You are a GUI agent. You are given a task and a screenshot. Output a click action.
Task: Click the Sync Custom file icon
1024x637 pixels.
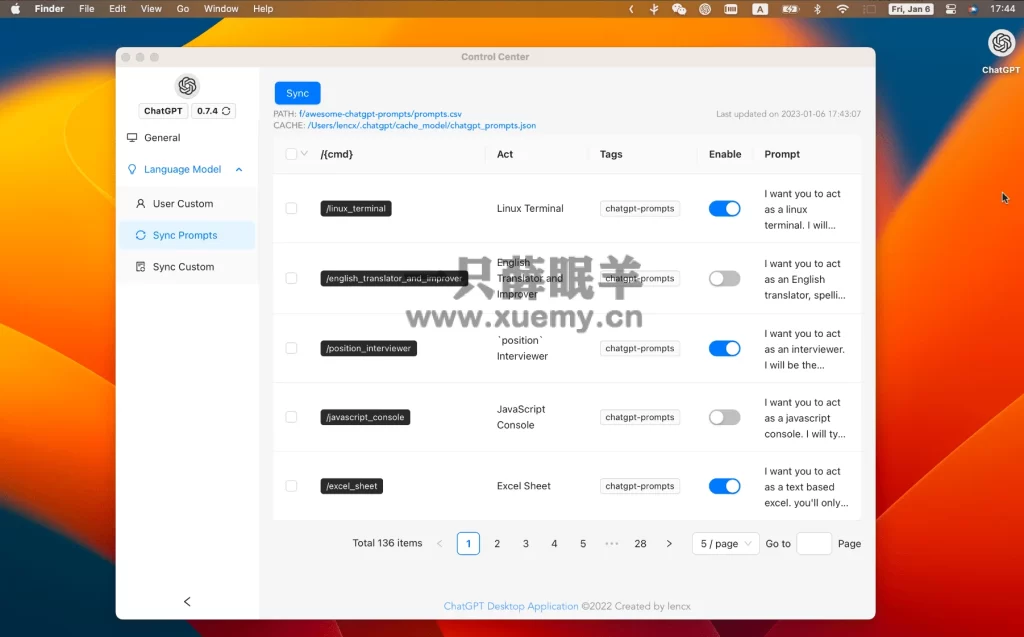click(x=140, y=267)
